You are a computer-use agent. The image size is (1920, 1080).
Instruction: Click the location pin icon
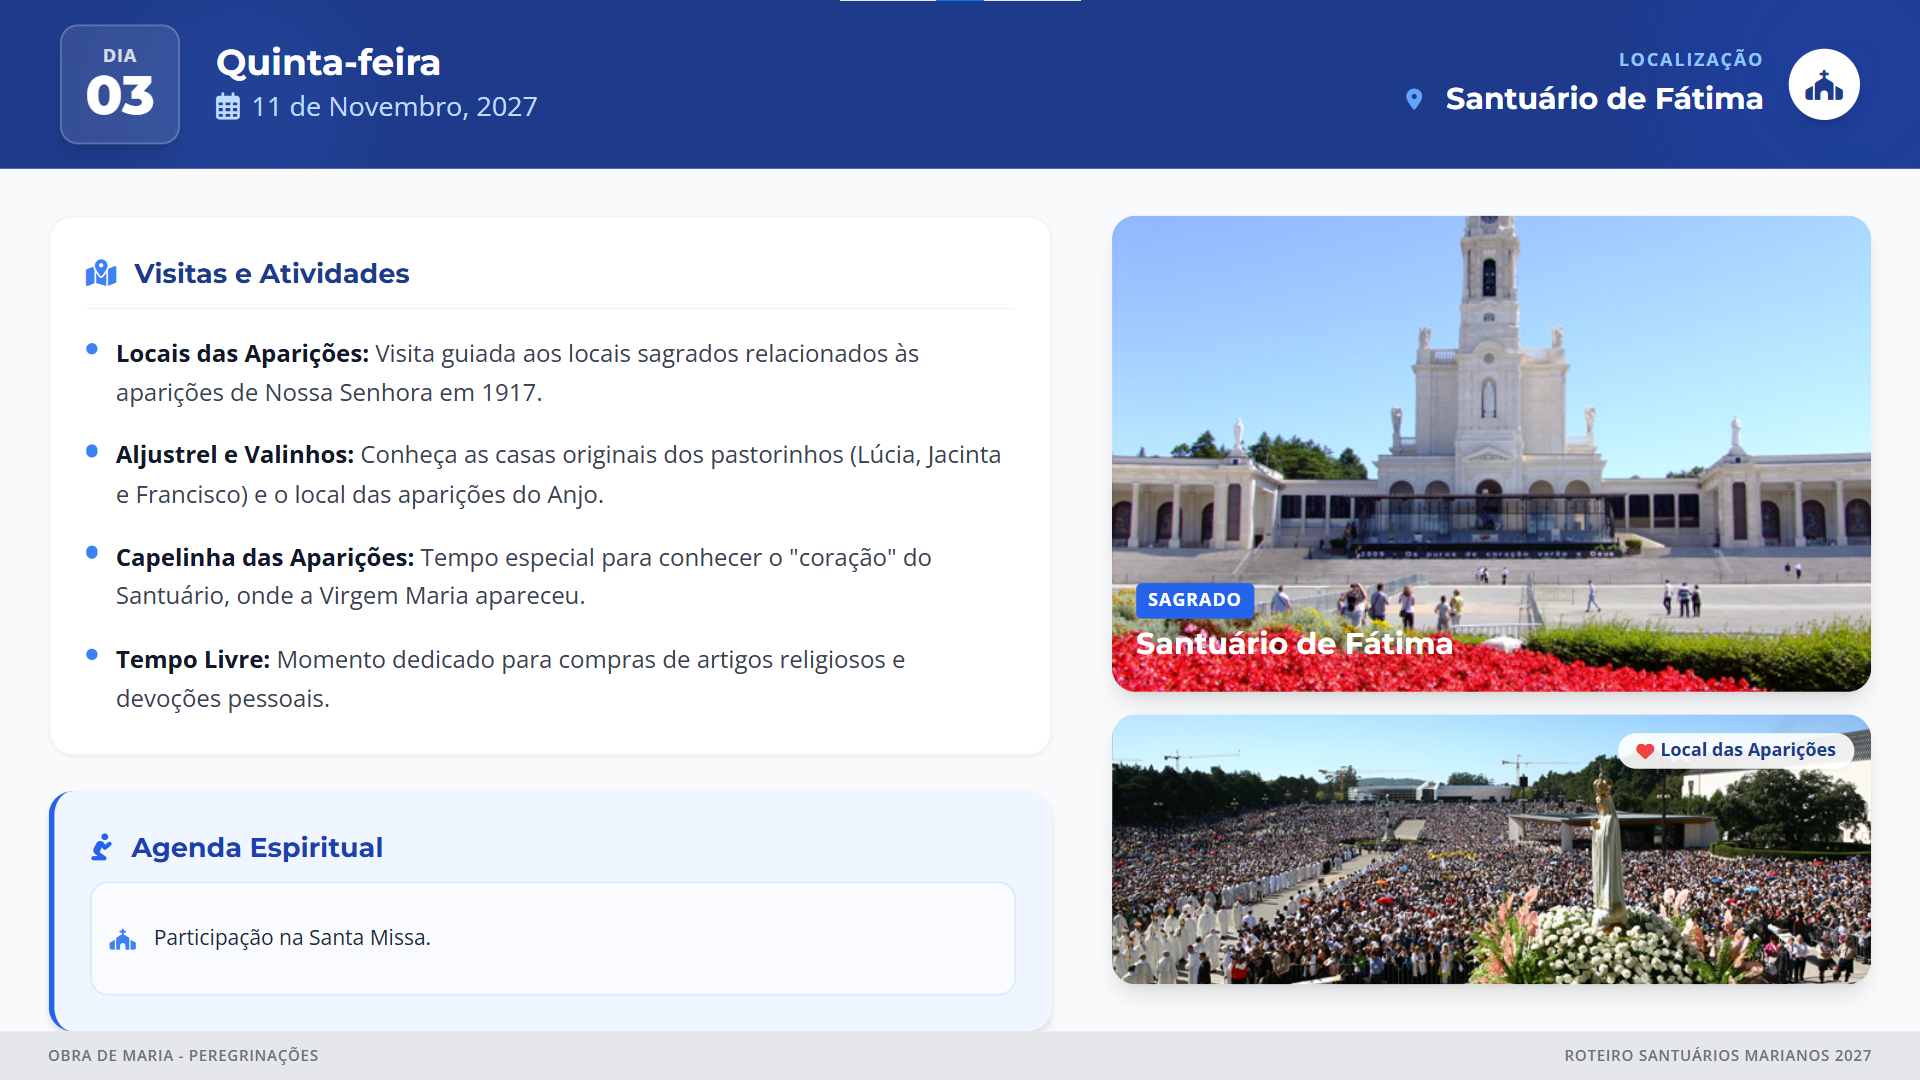[x=1413, y=99]
